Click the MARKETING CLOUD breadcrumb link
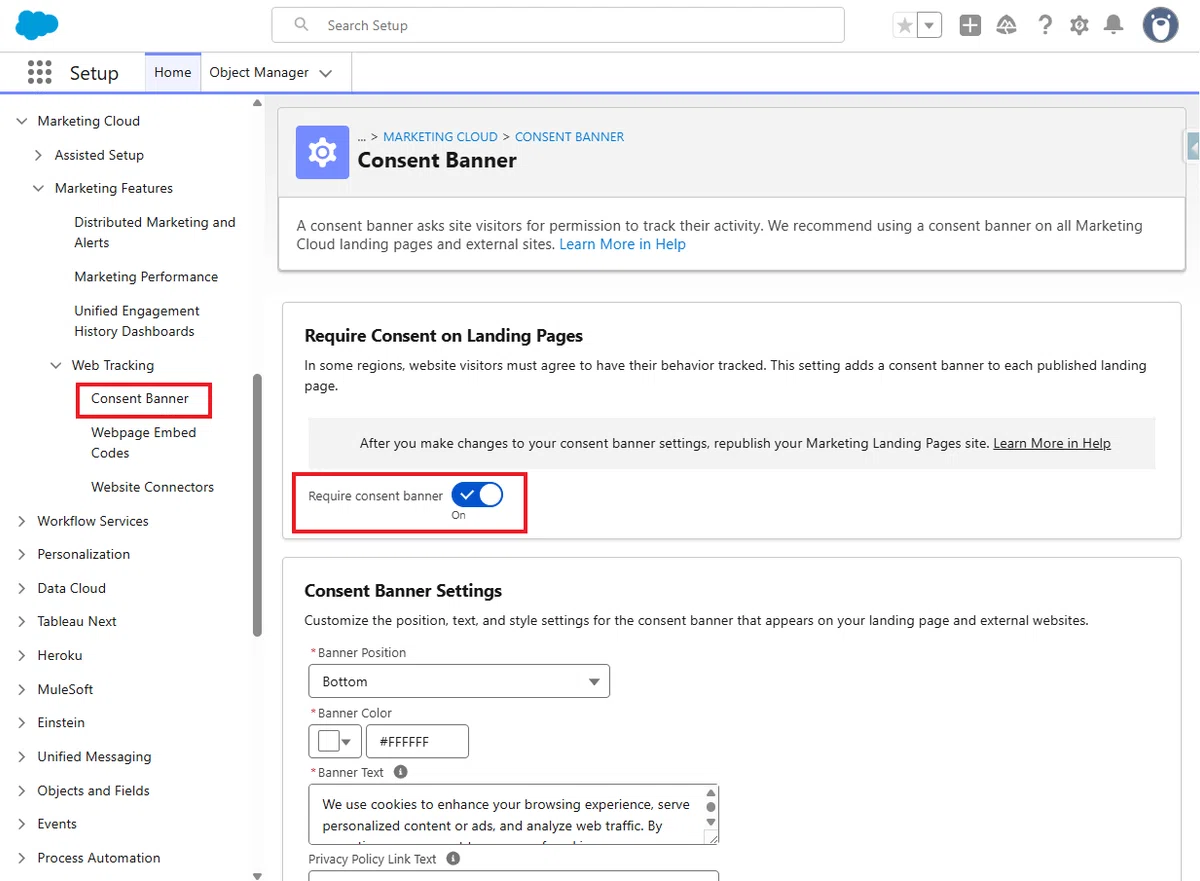 click(440, 137)
